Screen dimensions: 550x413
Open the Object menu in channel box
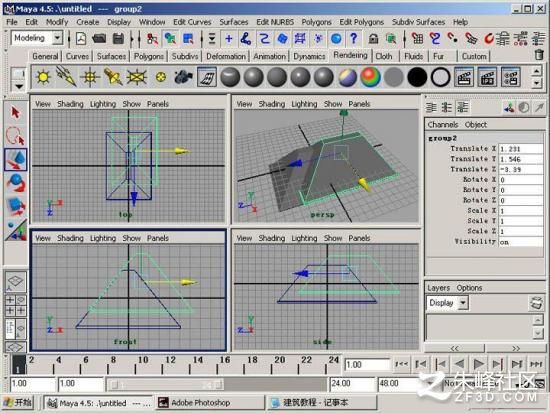pos(476,125)
